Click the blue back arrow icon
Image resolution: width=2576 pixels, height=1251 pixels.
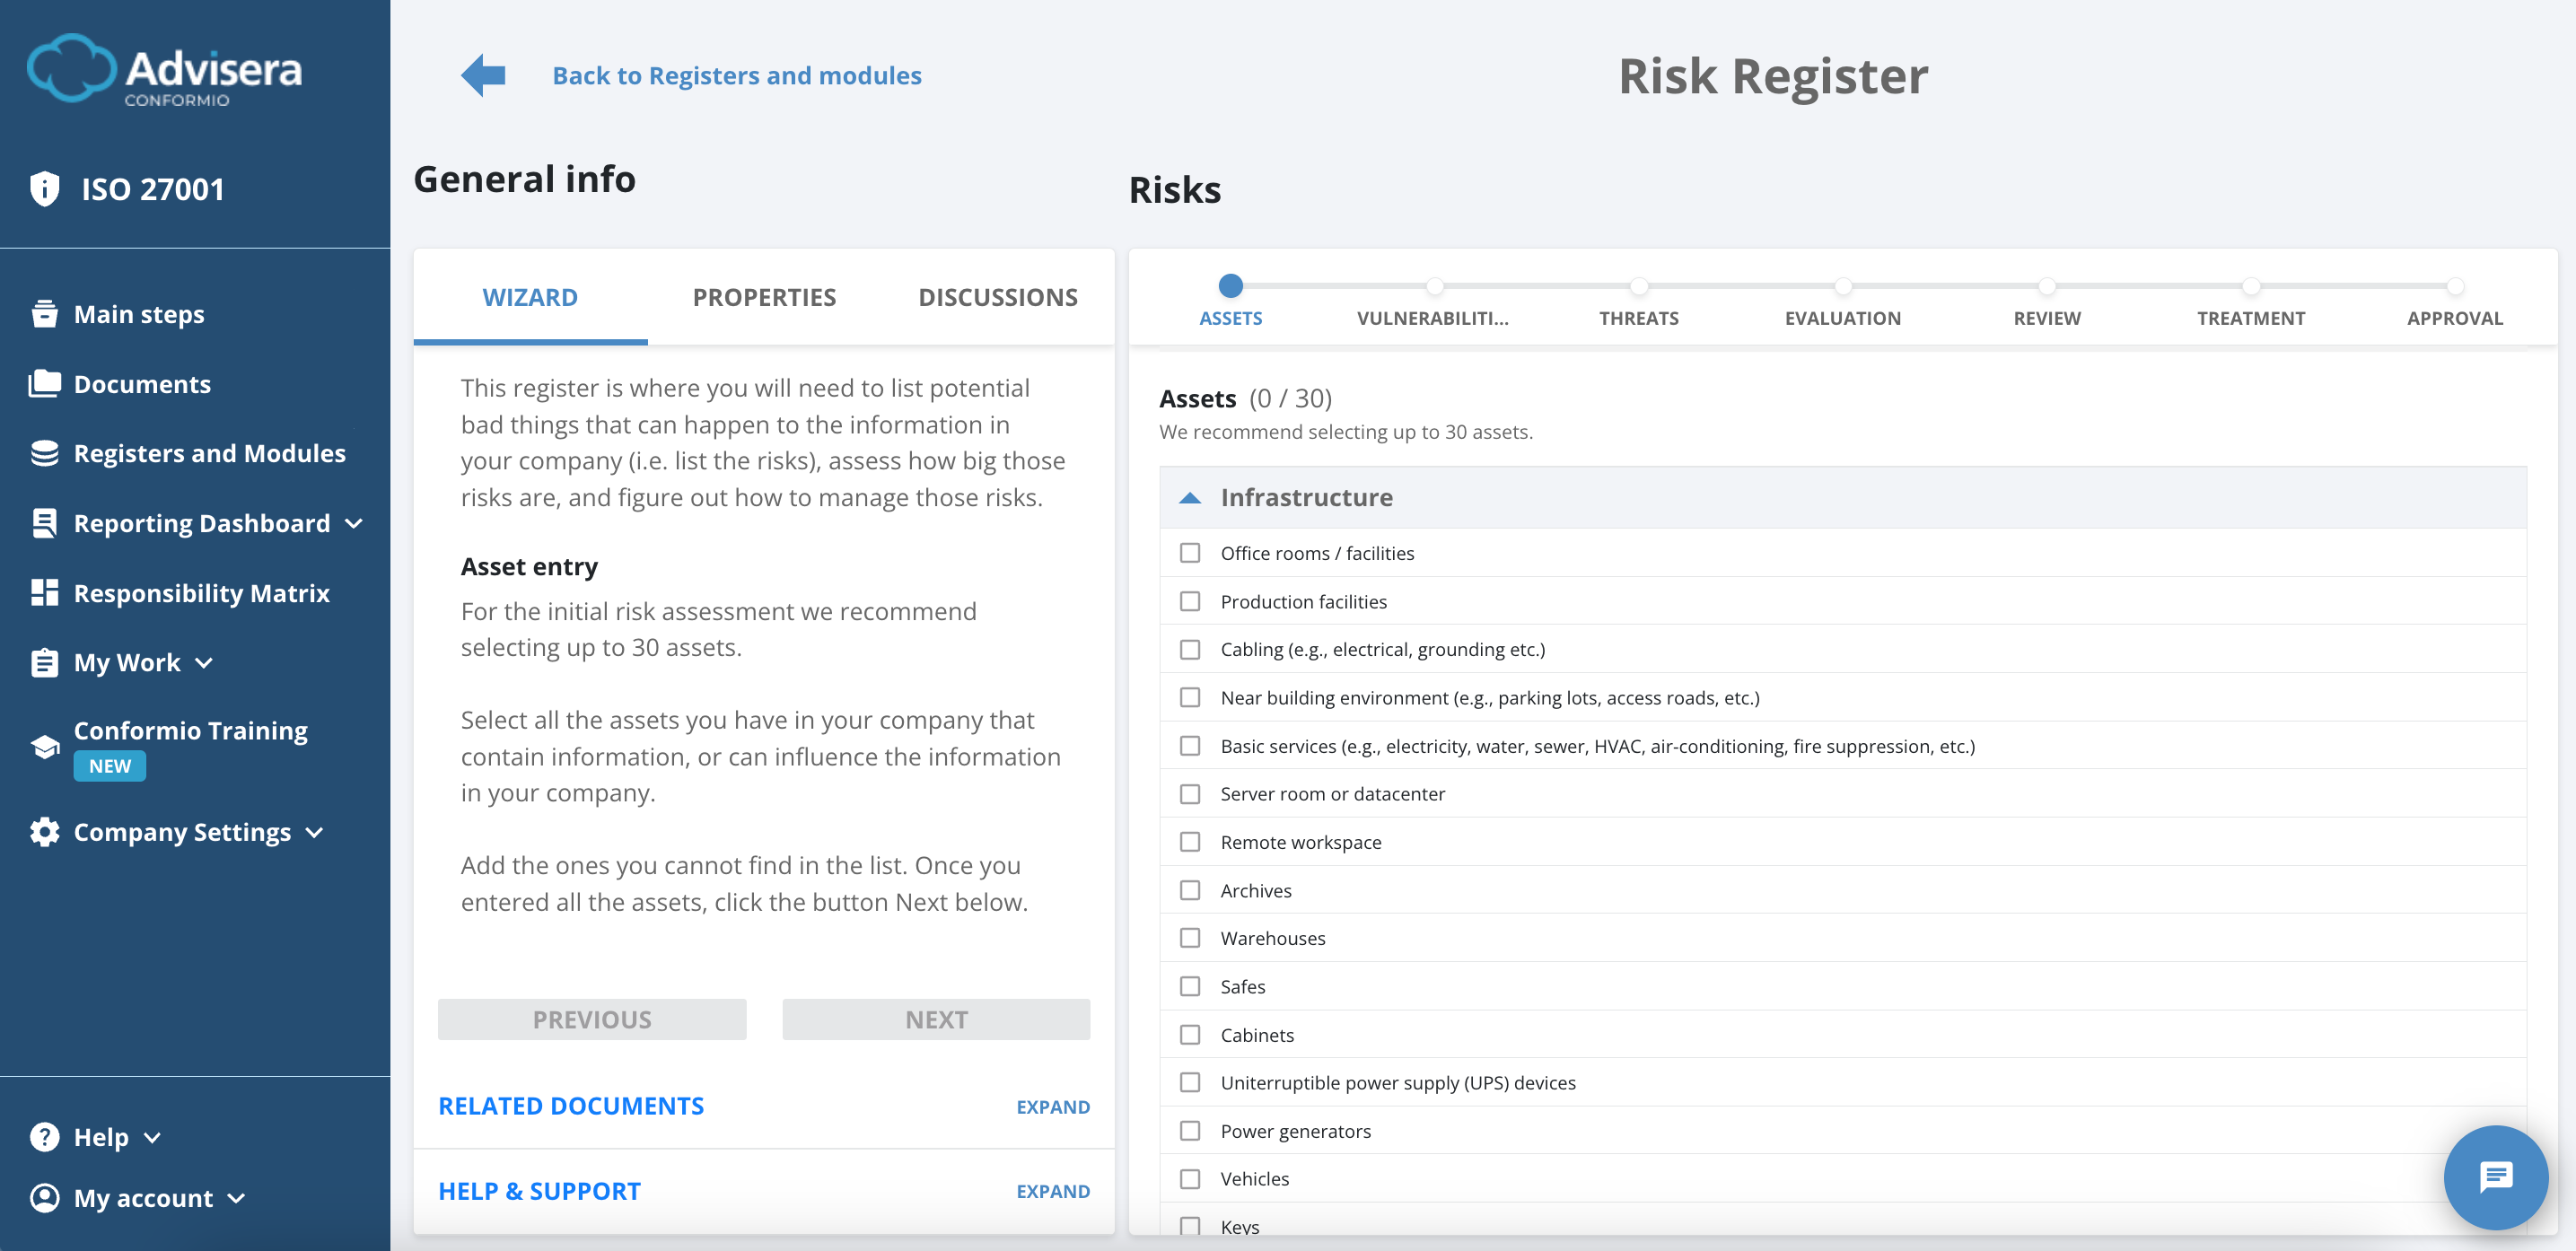point(484,75)
